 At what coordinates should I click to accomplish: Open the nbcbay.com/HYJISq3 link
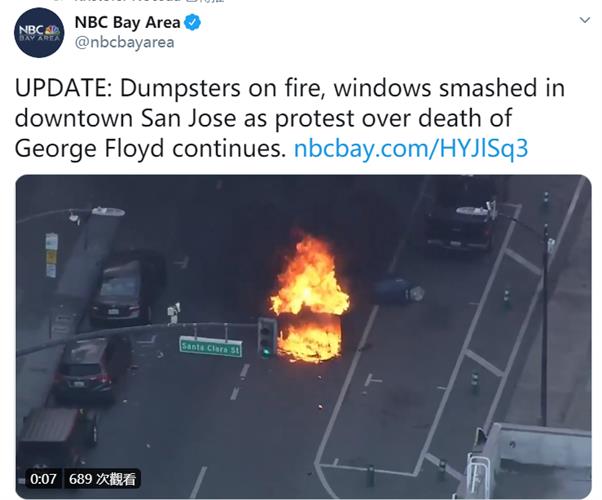(411, 149)
